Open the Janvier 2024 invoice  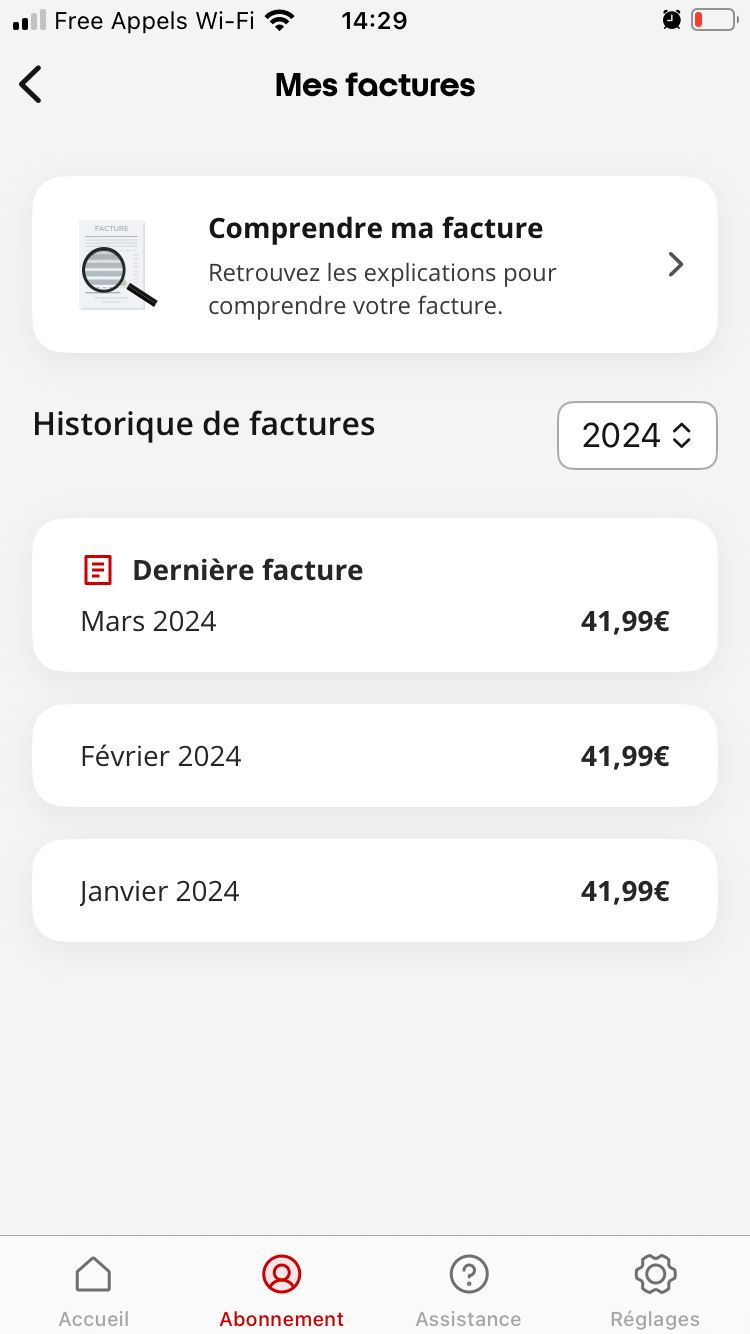(x=374, y=891)
